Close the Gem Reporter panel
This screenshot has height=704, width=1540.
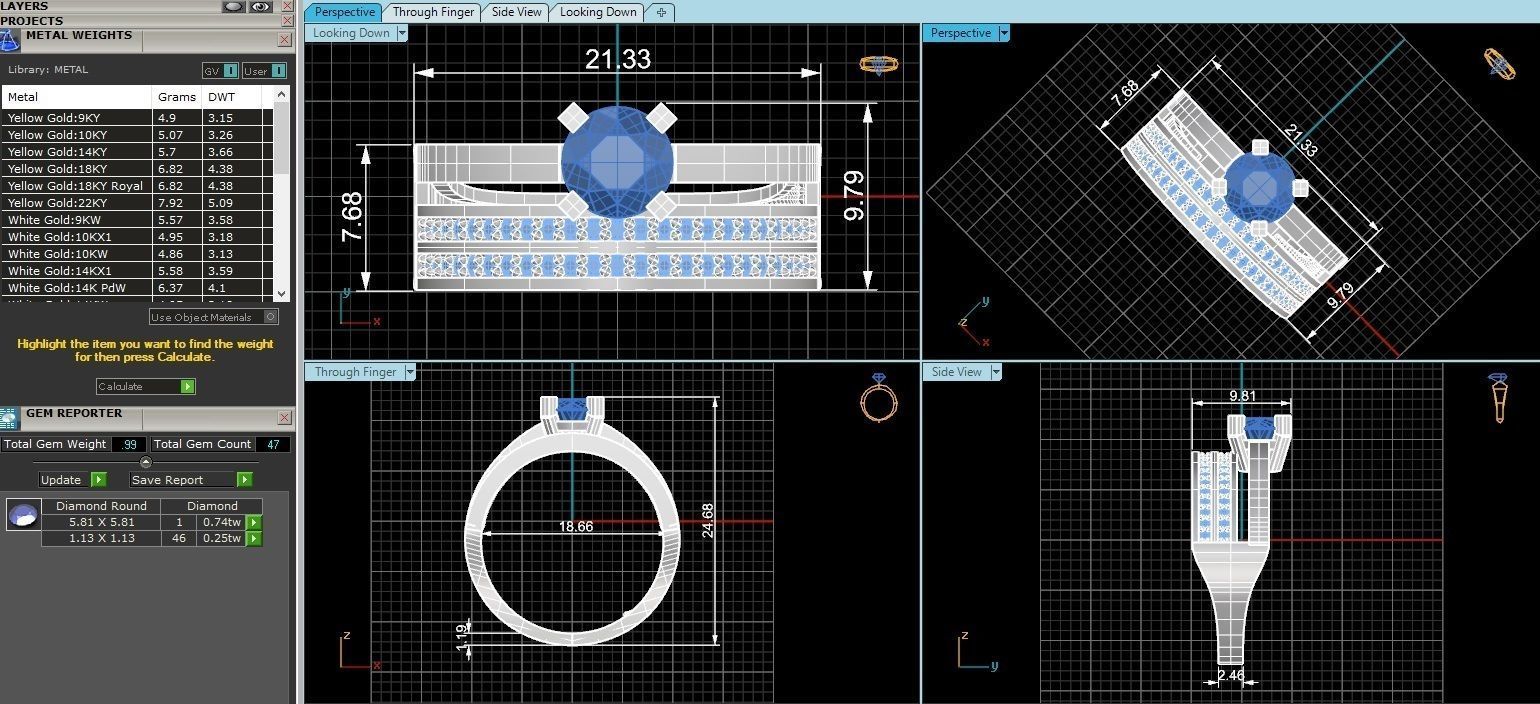[x=285, y=417]
